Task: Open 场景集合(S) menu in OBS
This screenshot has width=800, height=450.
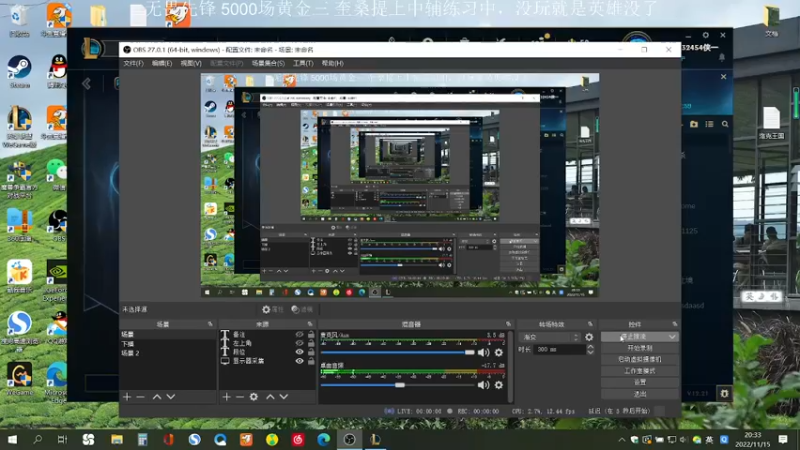Action: pos(268,63)
